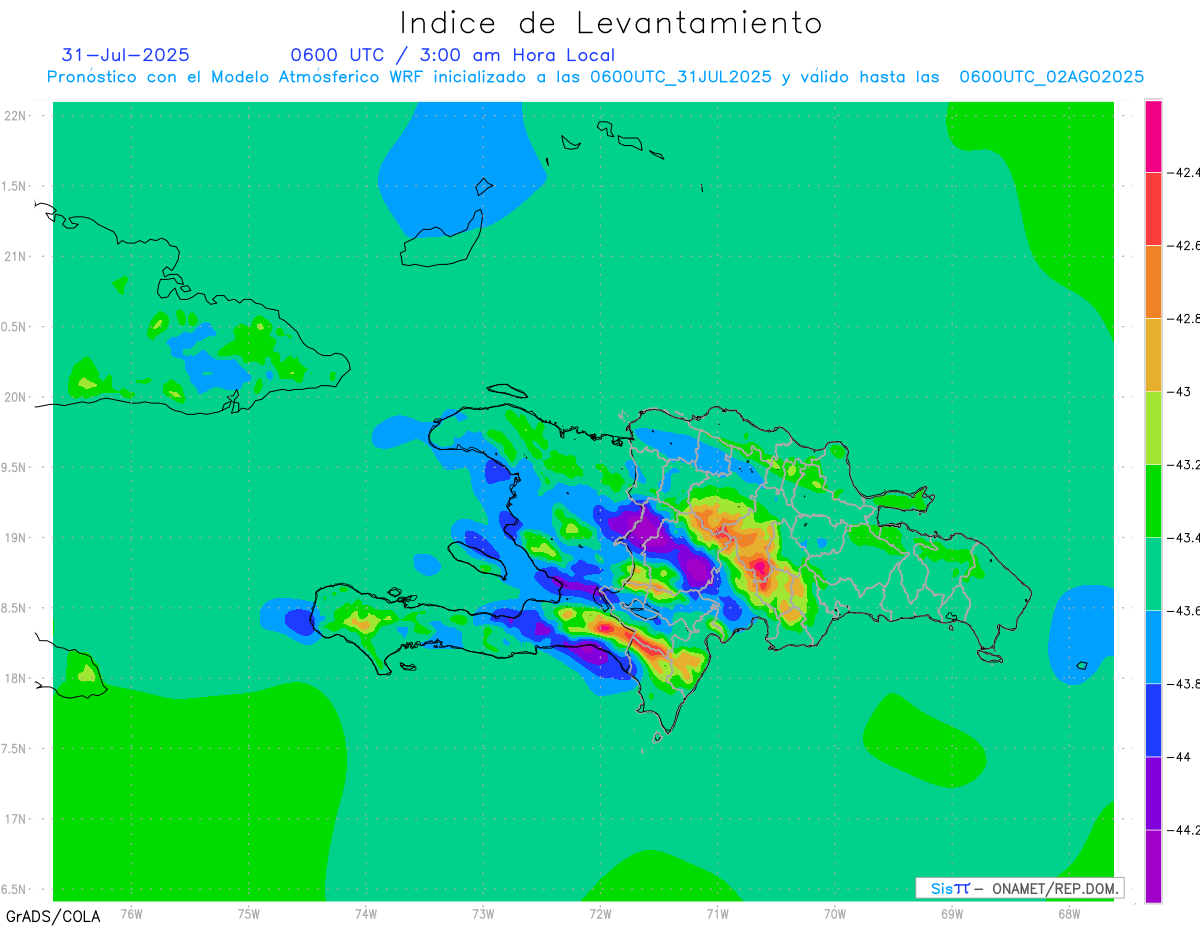Click the "-42.4" color scale value
This screenshot has width=1200, height=927.
[1184, 173]
